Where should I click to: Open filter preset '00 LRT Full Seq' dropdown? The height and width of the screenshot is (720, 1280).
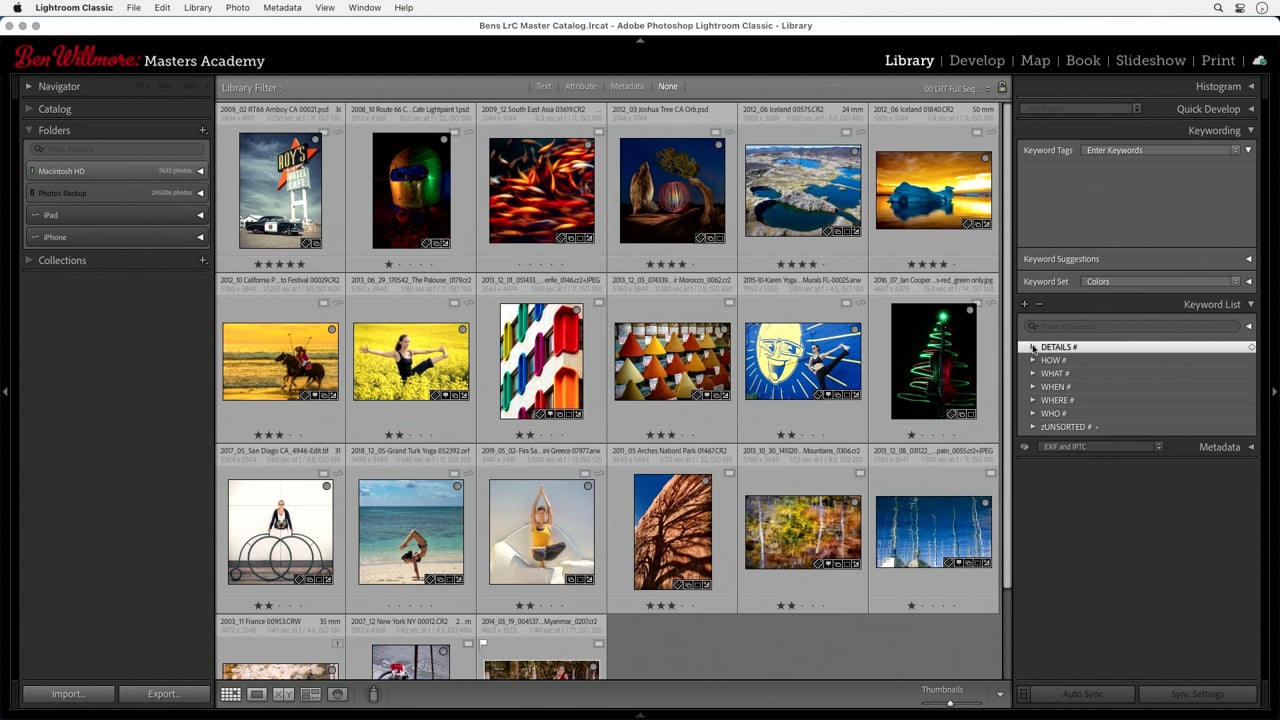point(957,89)
